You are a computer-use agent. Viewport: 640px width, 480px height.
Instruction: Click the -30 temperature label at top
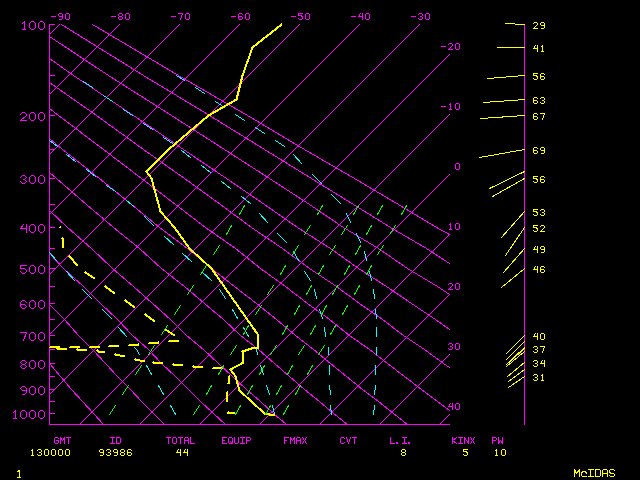click(x=420, y=17)
